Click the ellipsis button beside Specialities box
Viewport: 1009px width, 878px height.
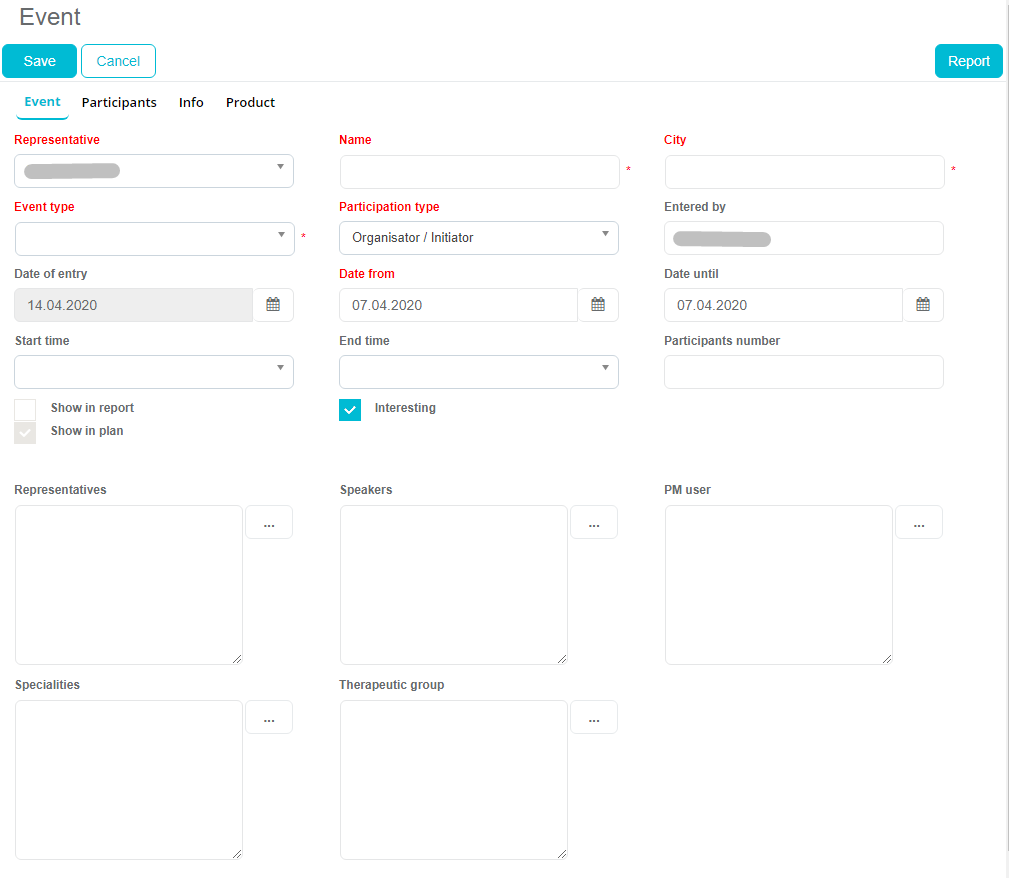tap(268, 718)
